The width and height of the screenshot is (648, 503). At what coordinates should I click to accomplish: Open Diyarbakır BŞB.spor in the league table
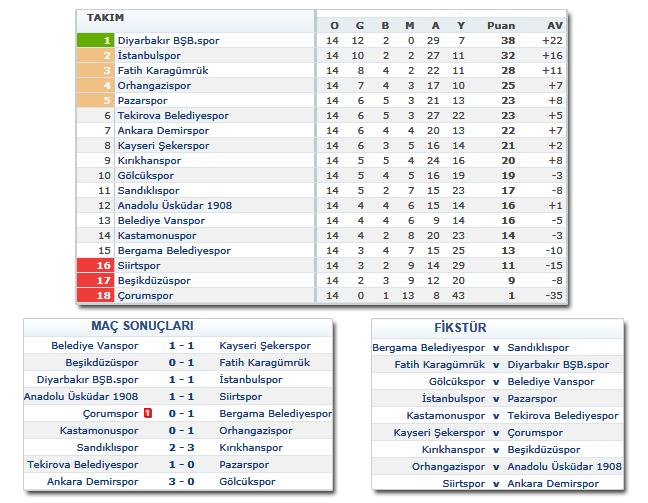click(168, 41)
